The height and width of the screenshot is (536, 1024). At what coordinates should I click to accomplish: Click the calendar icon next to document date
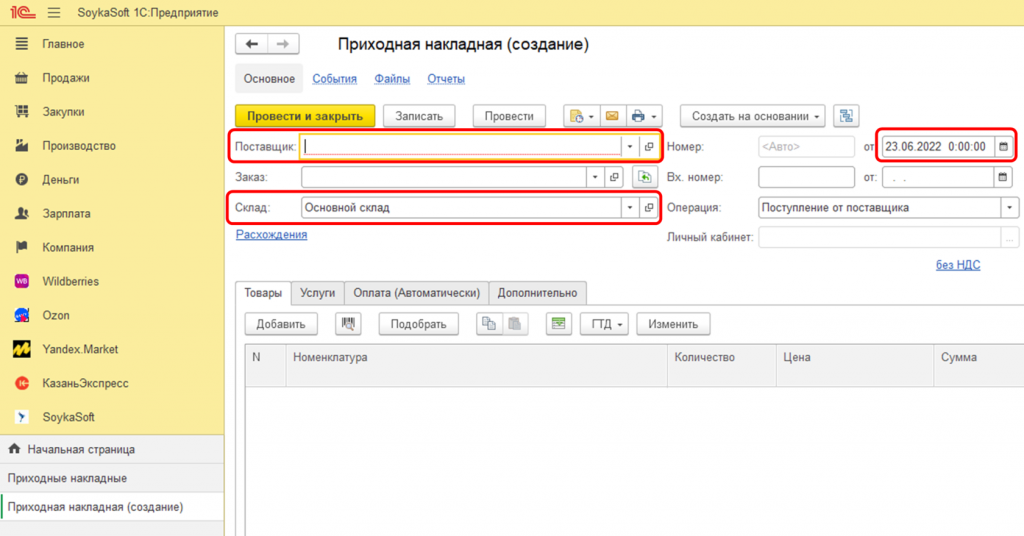click(1003, 147)
